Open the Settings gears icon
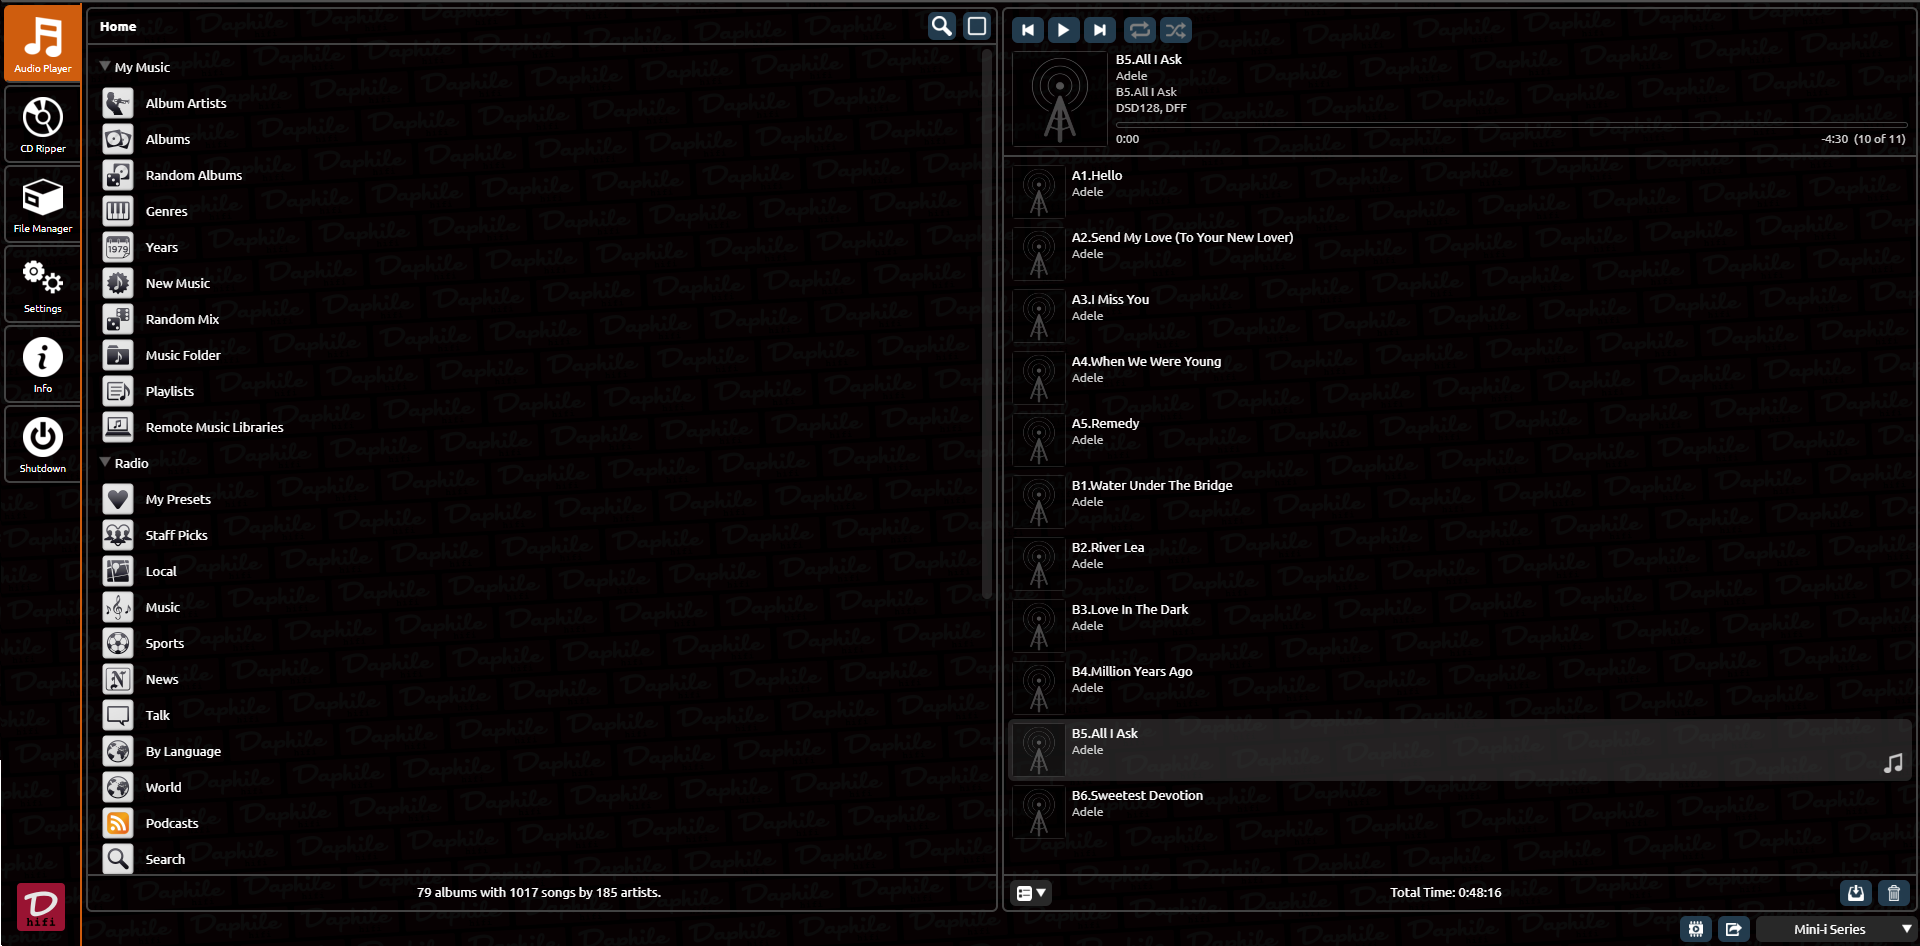This screenshot has width=1920, height=946. (x=43, y=285)
